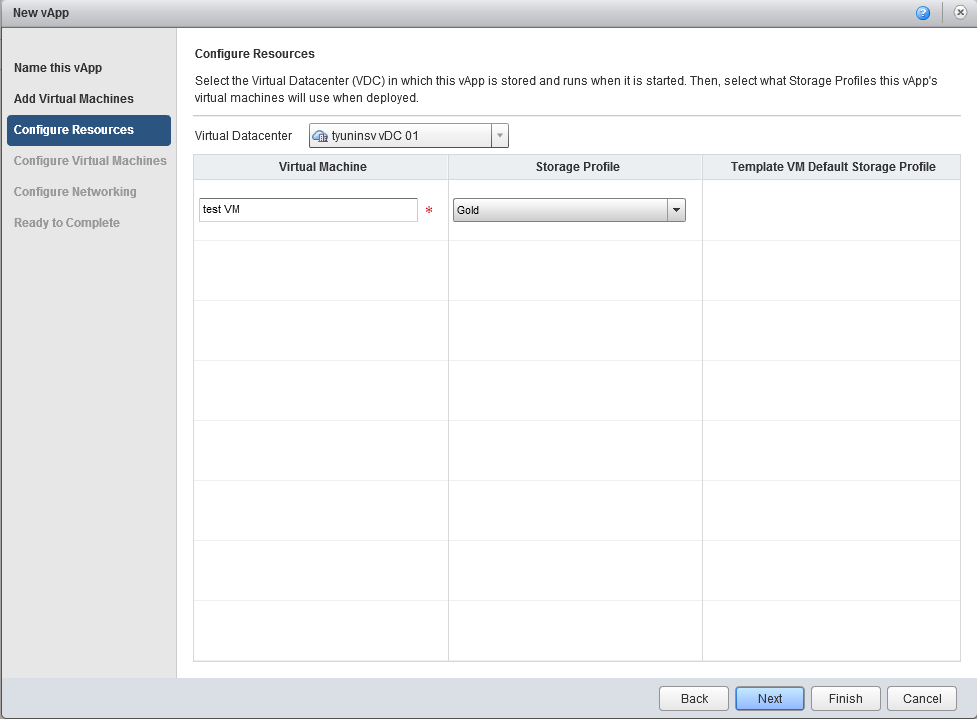Click the Storage Profile column header

(x=577, y=167)
